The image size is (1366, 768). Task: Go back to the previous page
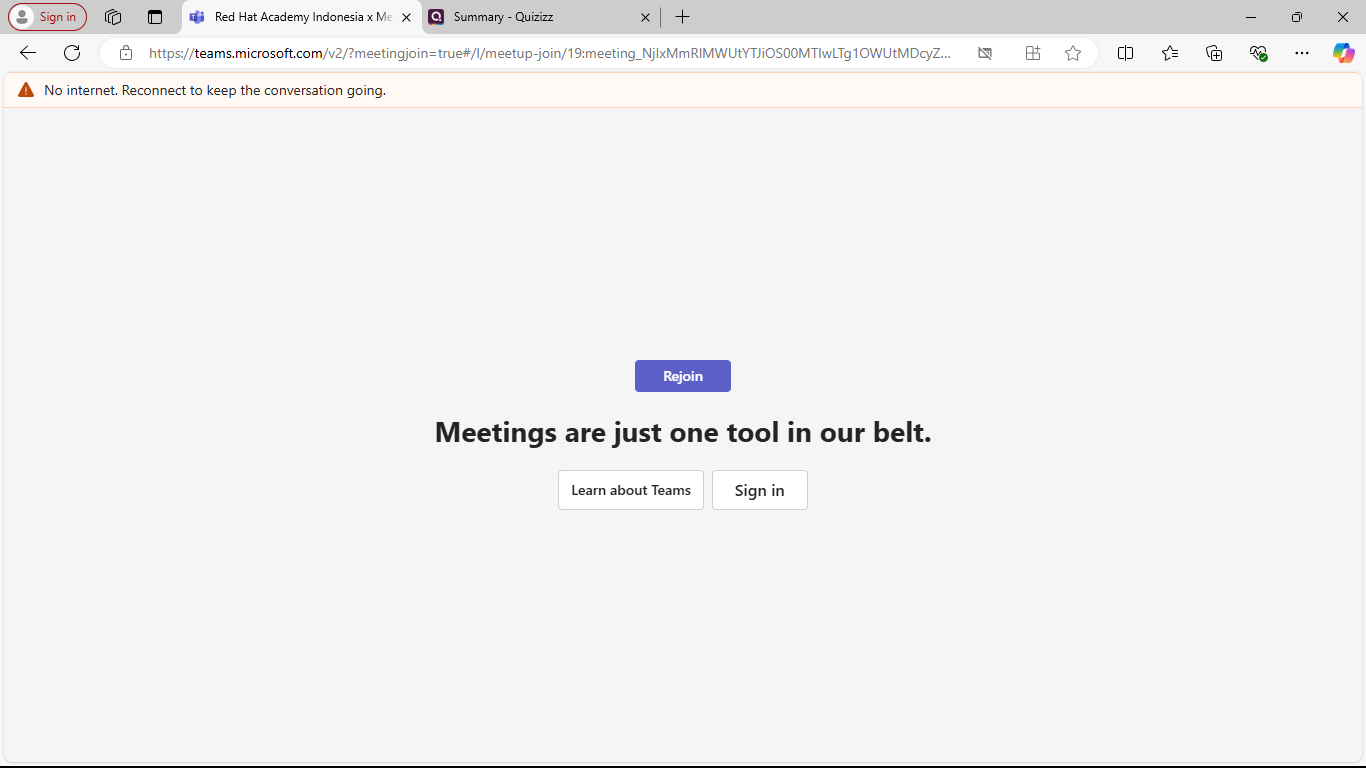[x=28, y=53]
